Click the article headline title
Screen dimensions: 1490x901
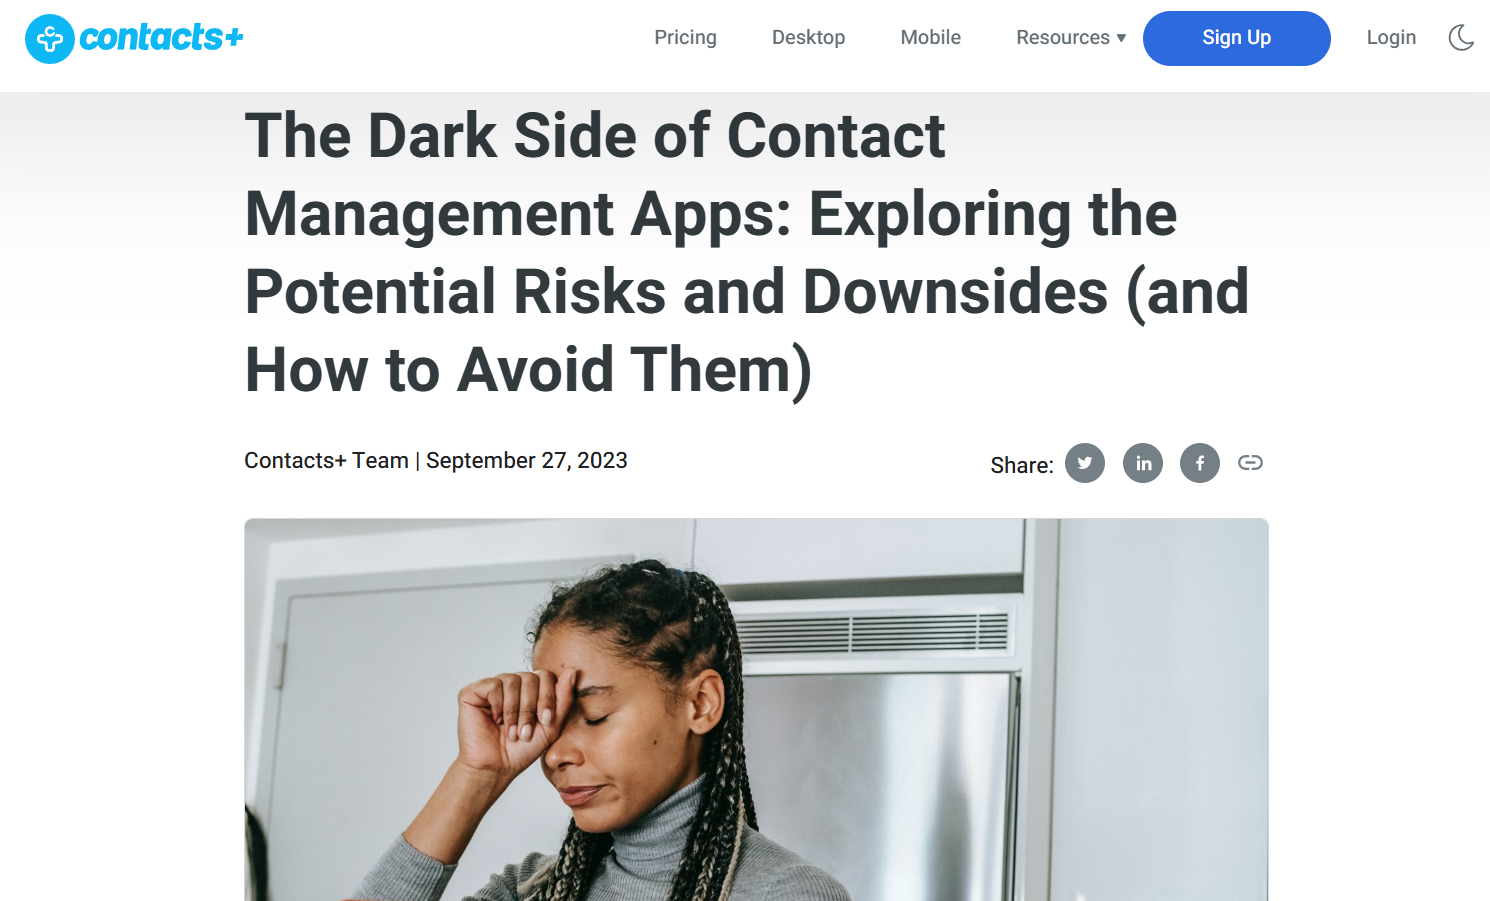tap(747, 253)
